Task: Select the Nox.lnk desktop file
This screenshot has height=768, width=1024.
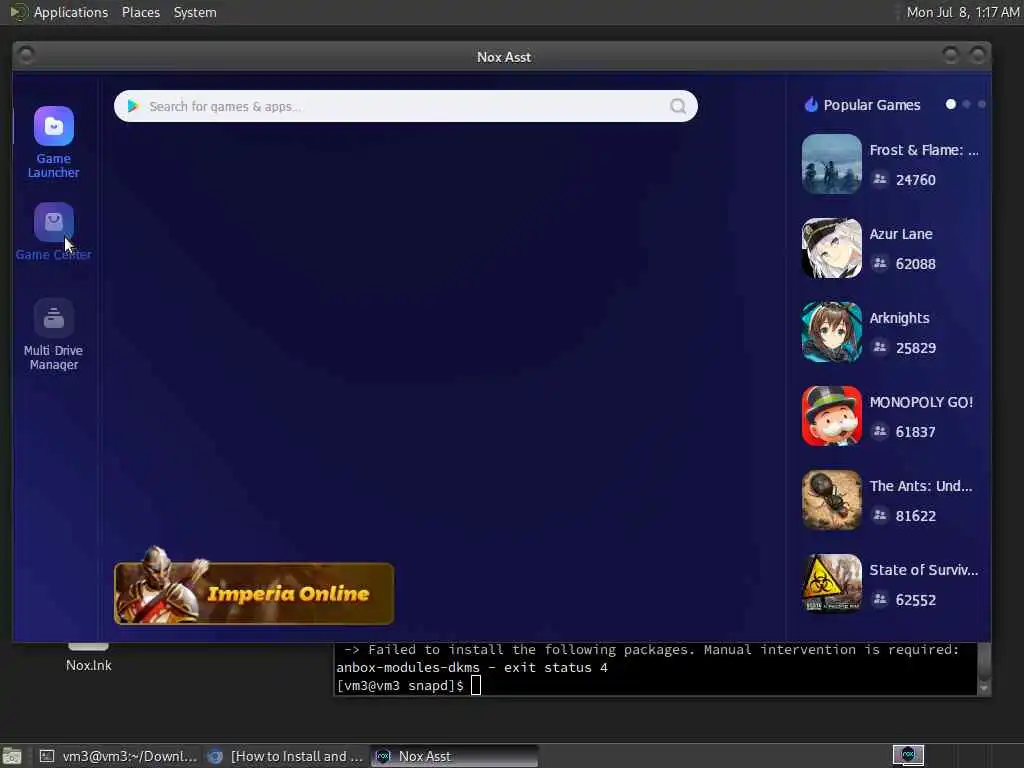Action: coord(88,658)
